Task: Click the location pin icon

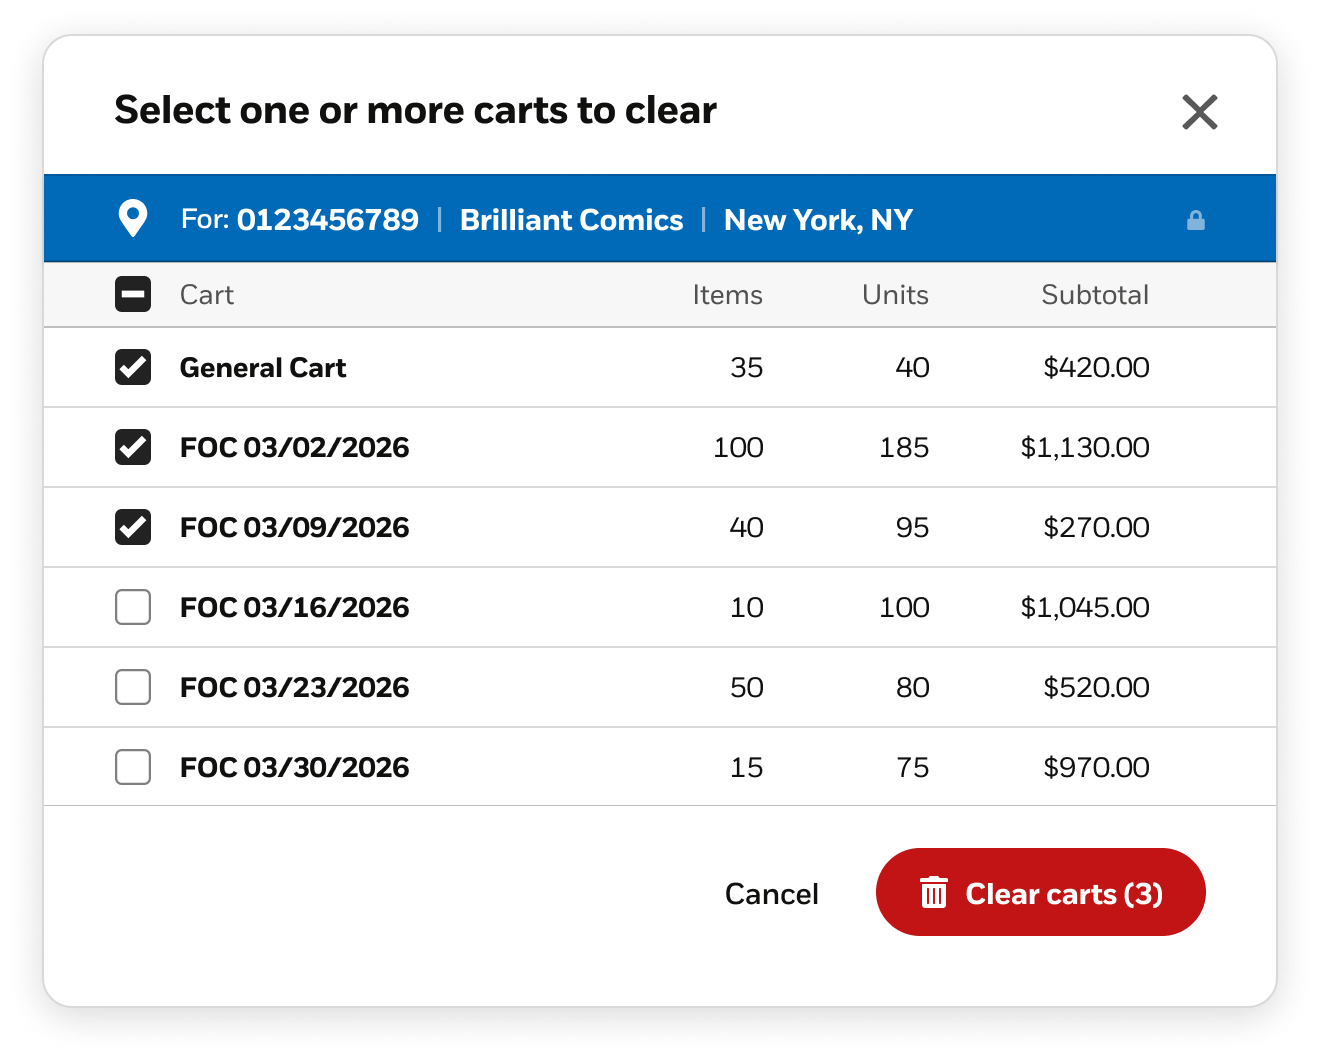Action: tap(133, 219)
